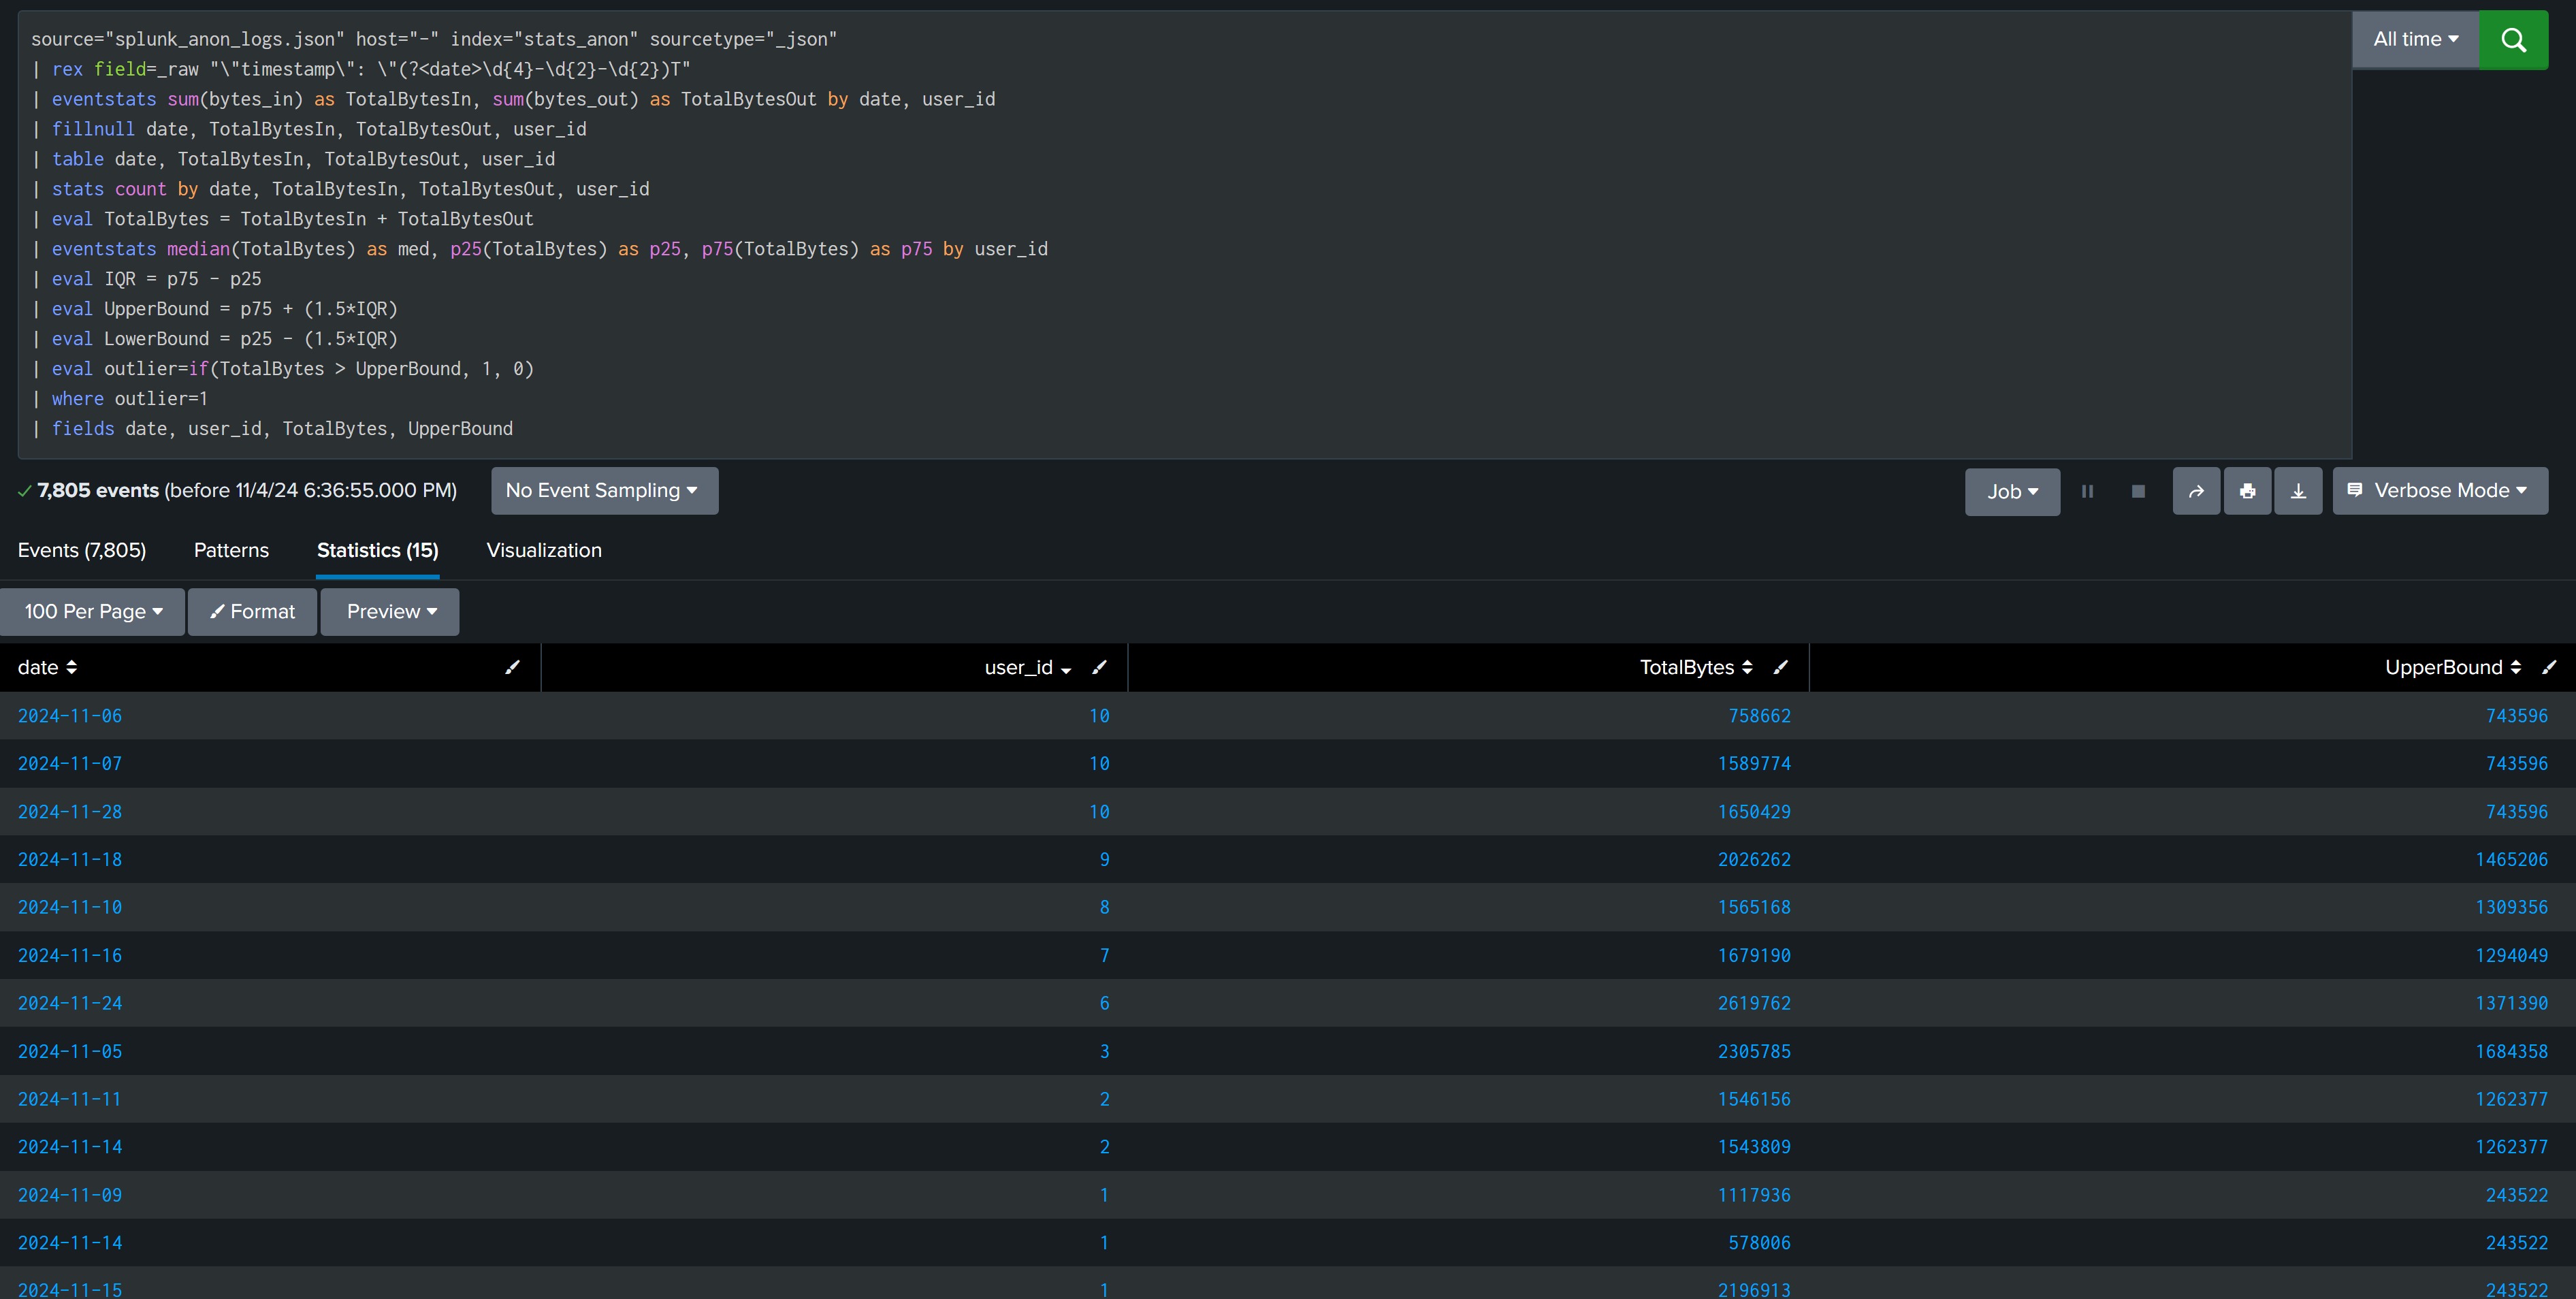2576x1299 pixels.
Task: Click the UpperBound column pencil icon
Action: (2549, 667)
